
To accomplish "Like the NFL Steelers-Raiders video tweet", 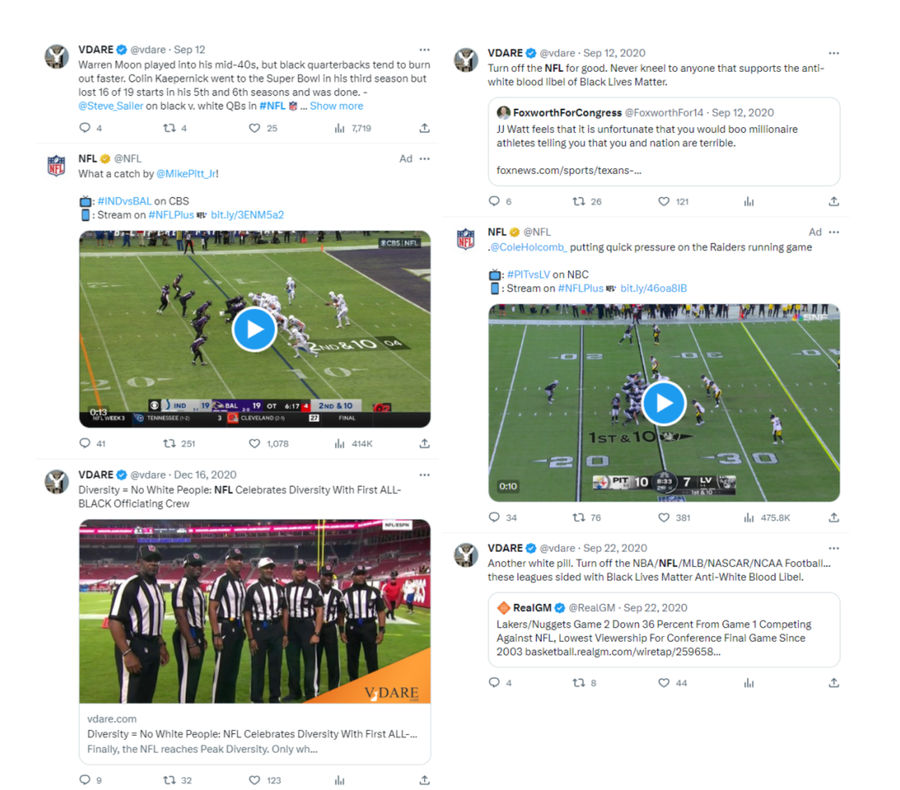I will (664, 517).
